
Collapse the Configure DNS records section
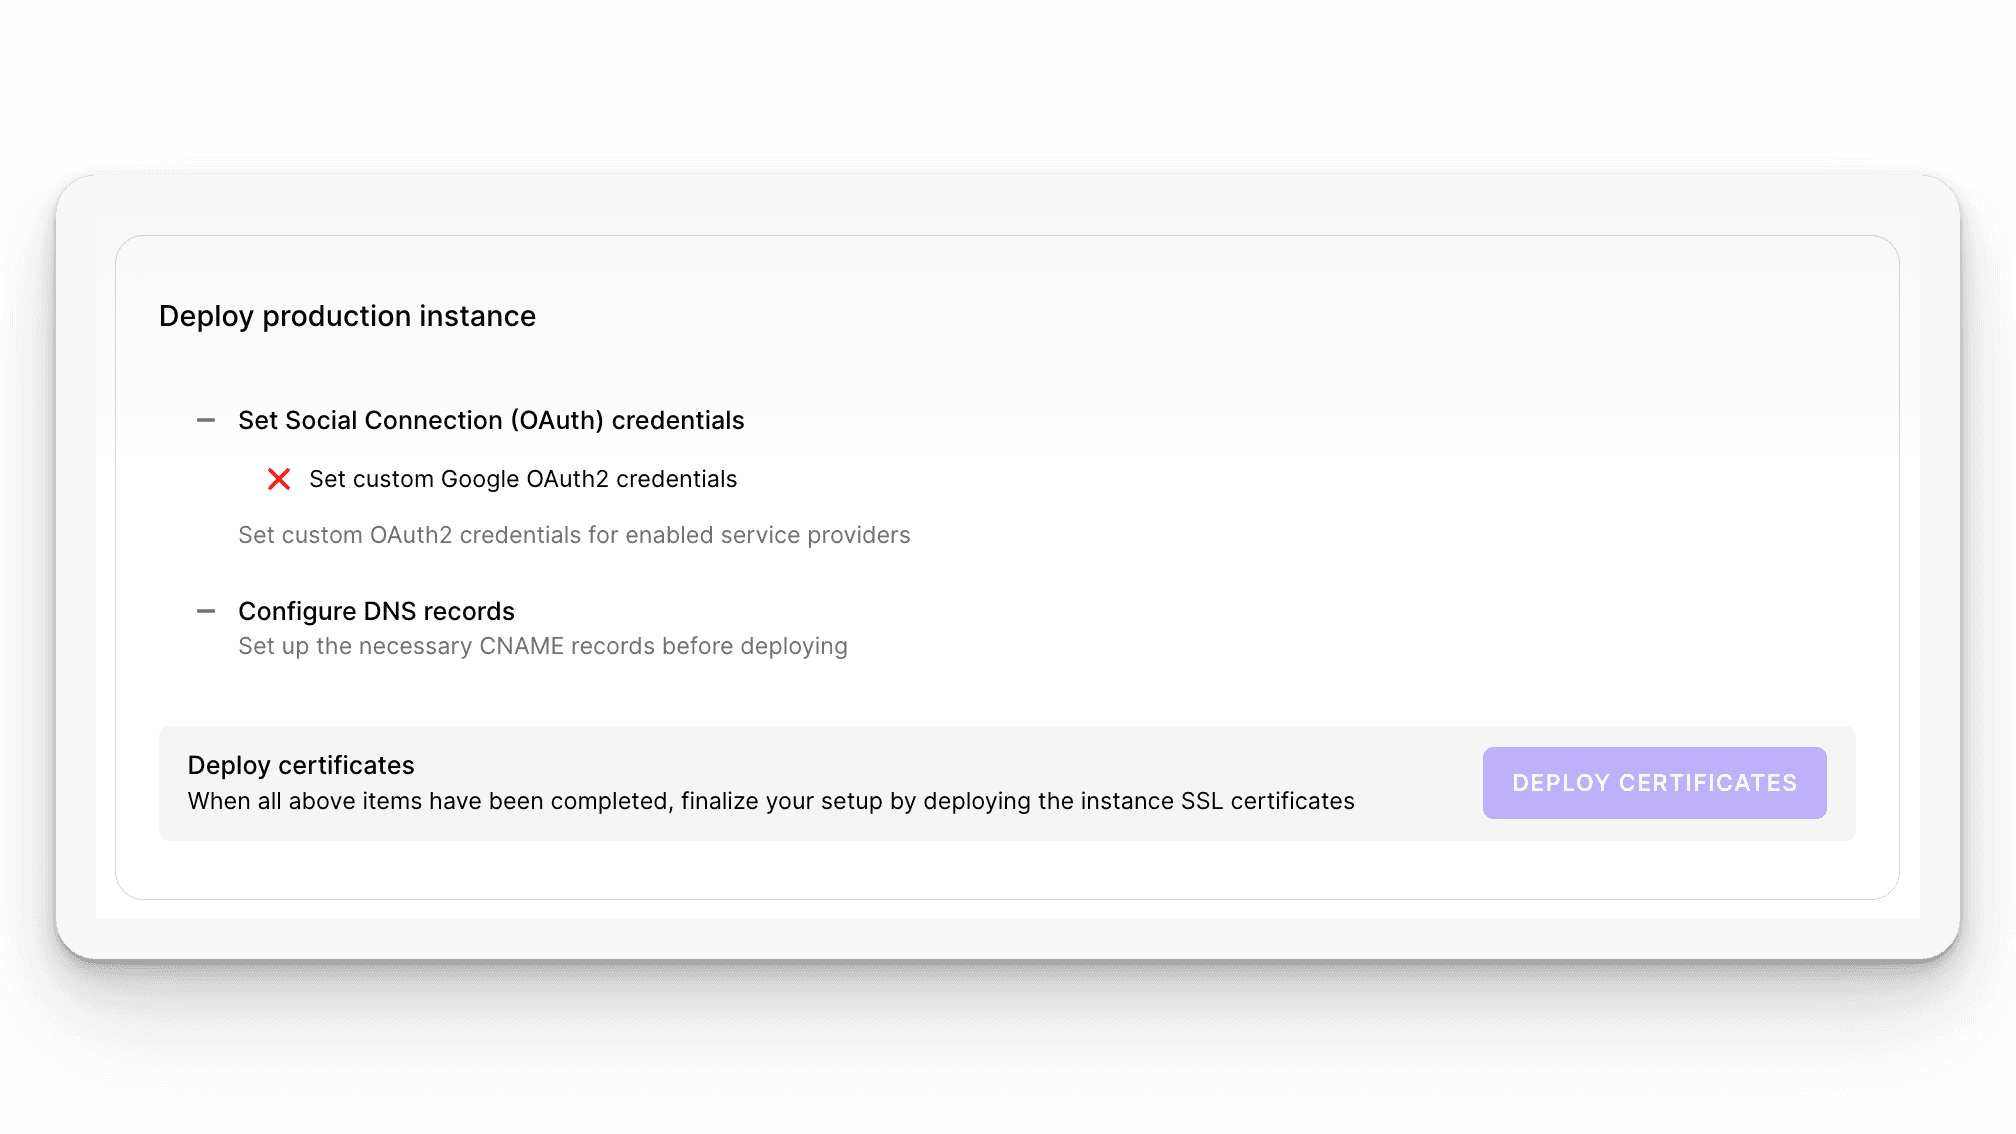pyautogui.click(x=206, y=611)
